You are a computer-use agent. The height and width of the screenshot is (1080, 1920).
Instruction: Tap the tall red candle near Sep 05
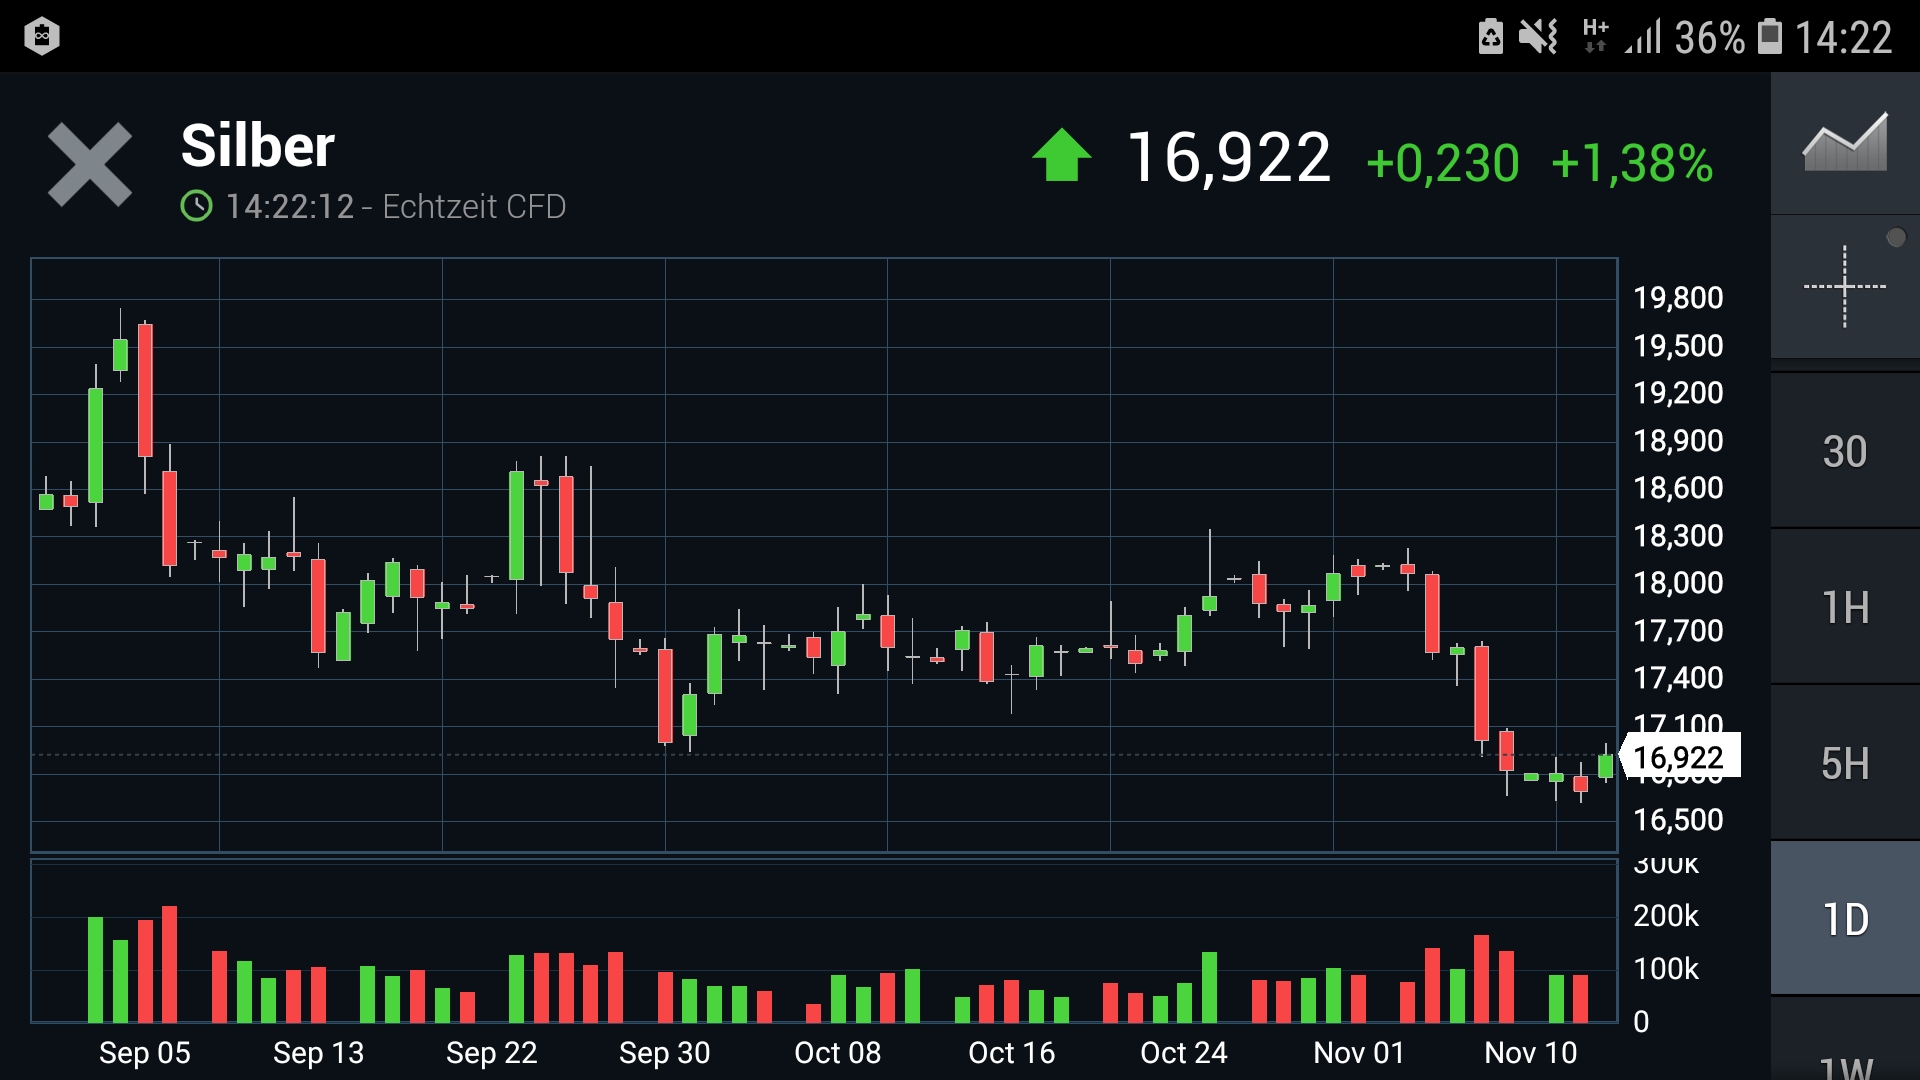pyautogui.click(x=145, y=390)
